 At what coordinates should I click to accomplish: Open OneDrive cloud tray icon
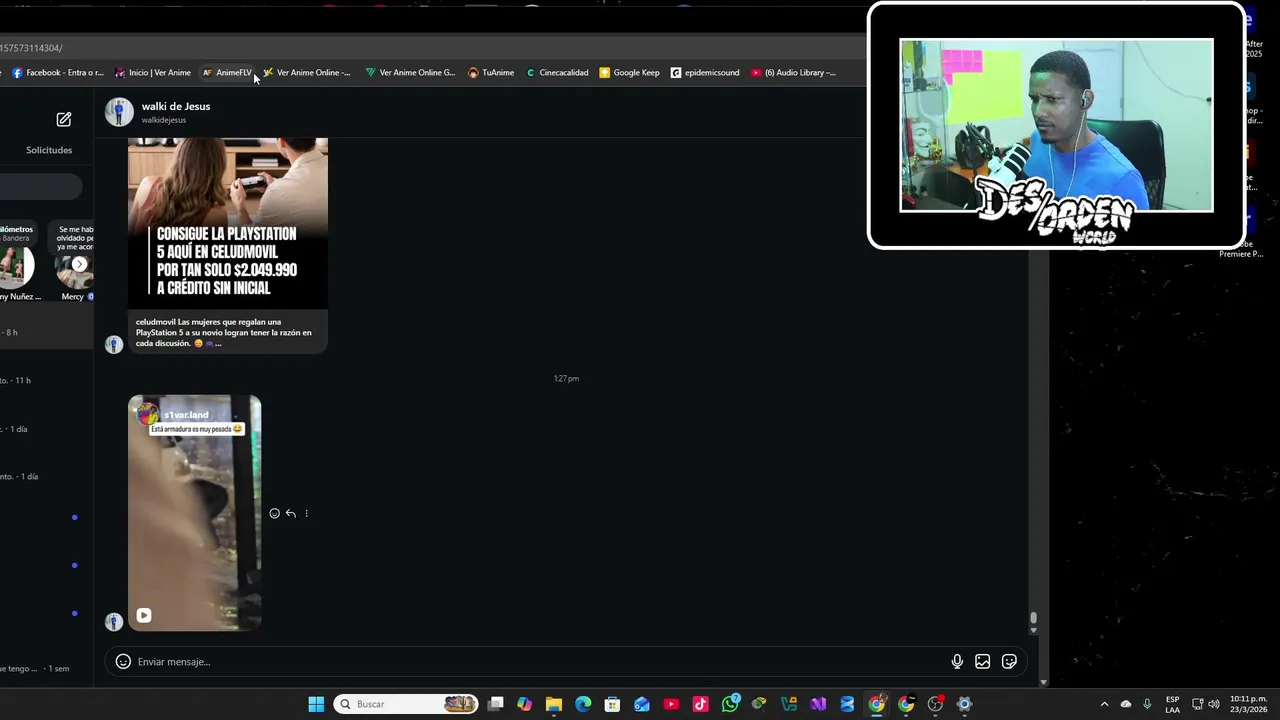(1125, 704)
